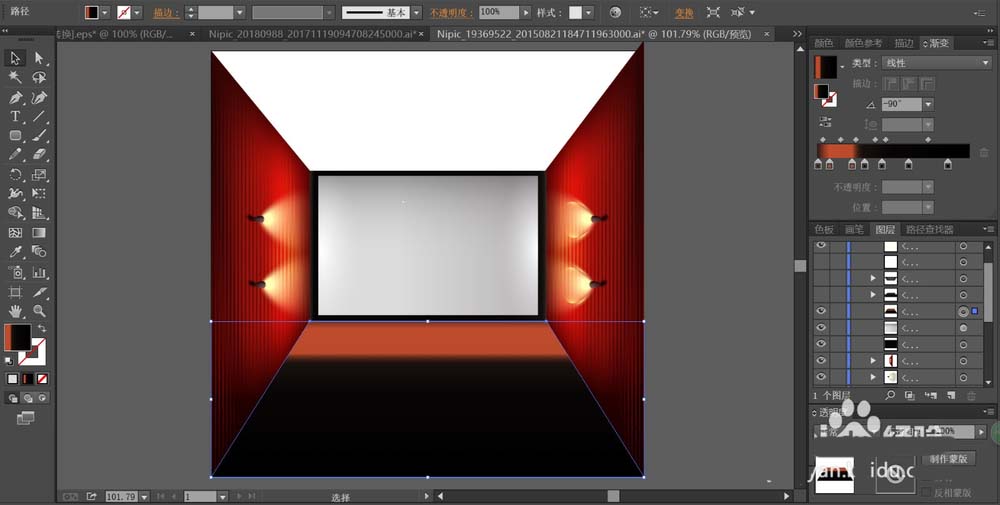Apply None mode button in toolbox
This screenshot has width=1000, height=505.
pos(42,379)
